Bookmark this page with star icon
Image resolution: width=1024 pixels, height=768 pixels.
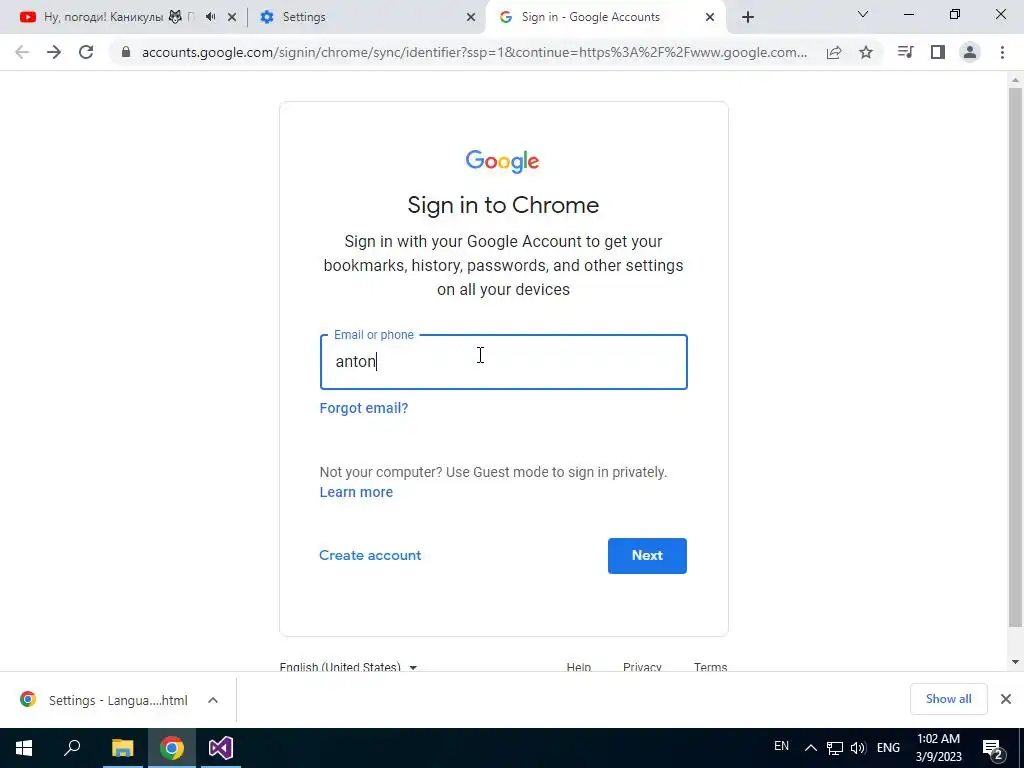pyautogui.click(x=866, y=52)
